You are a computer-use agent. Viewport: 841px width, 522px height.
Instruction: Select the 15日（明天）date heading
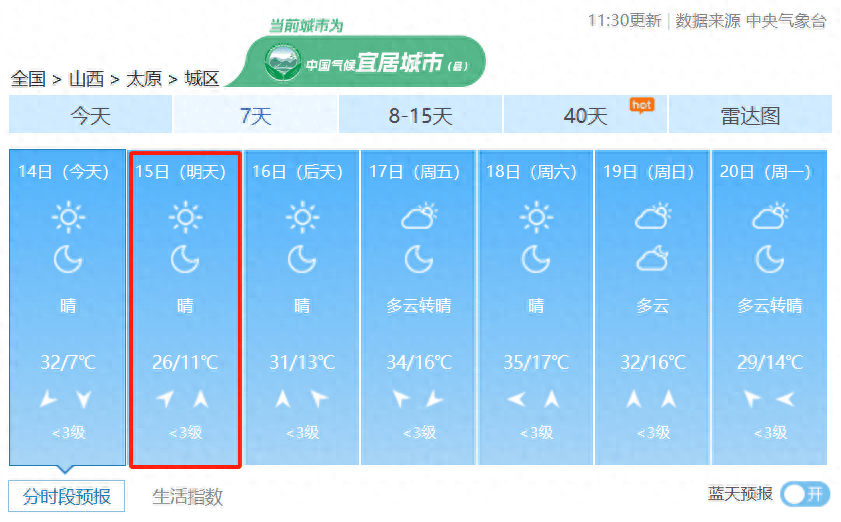(x=181, y=172)
